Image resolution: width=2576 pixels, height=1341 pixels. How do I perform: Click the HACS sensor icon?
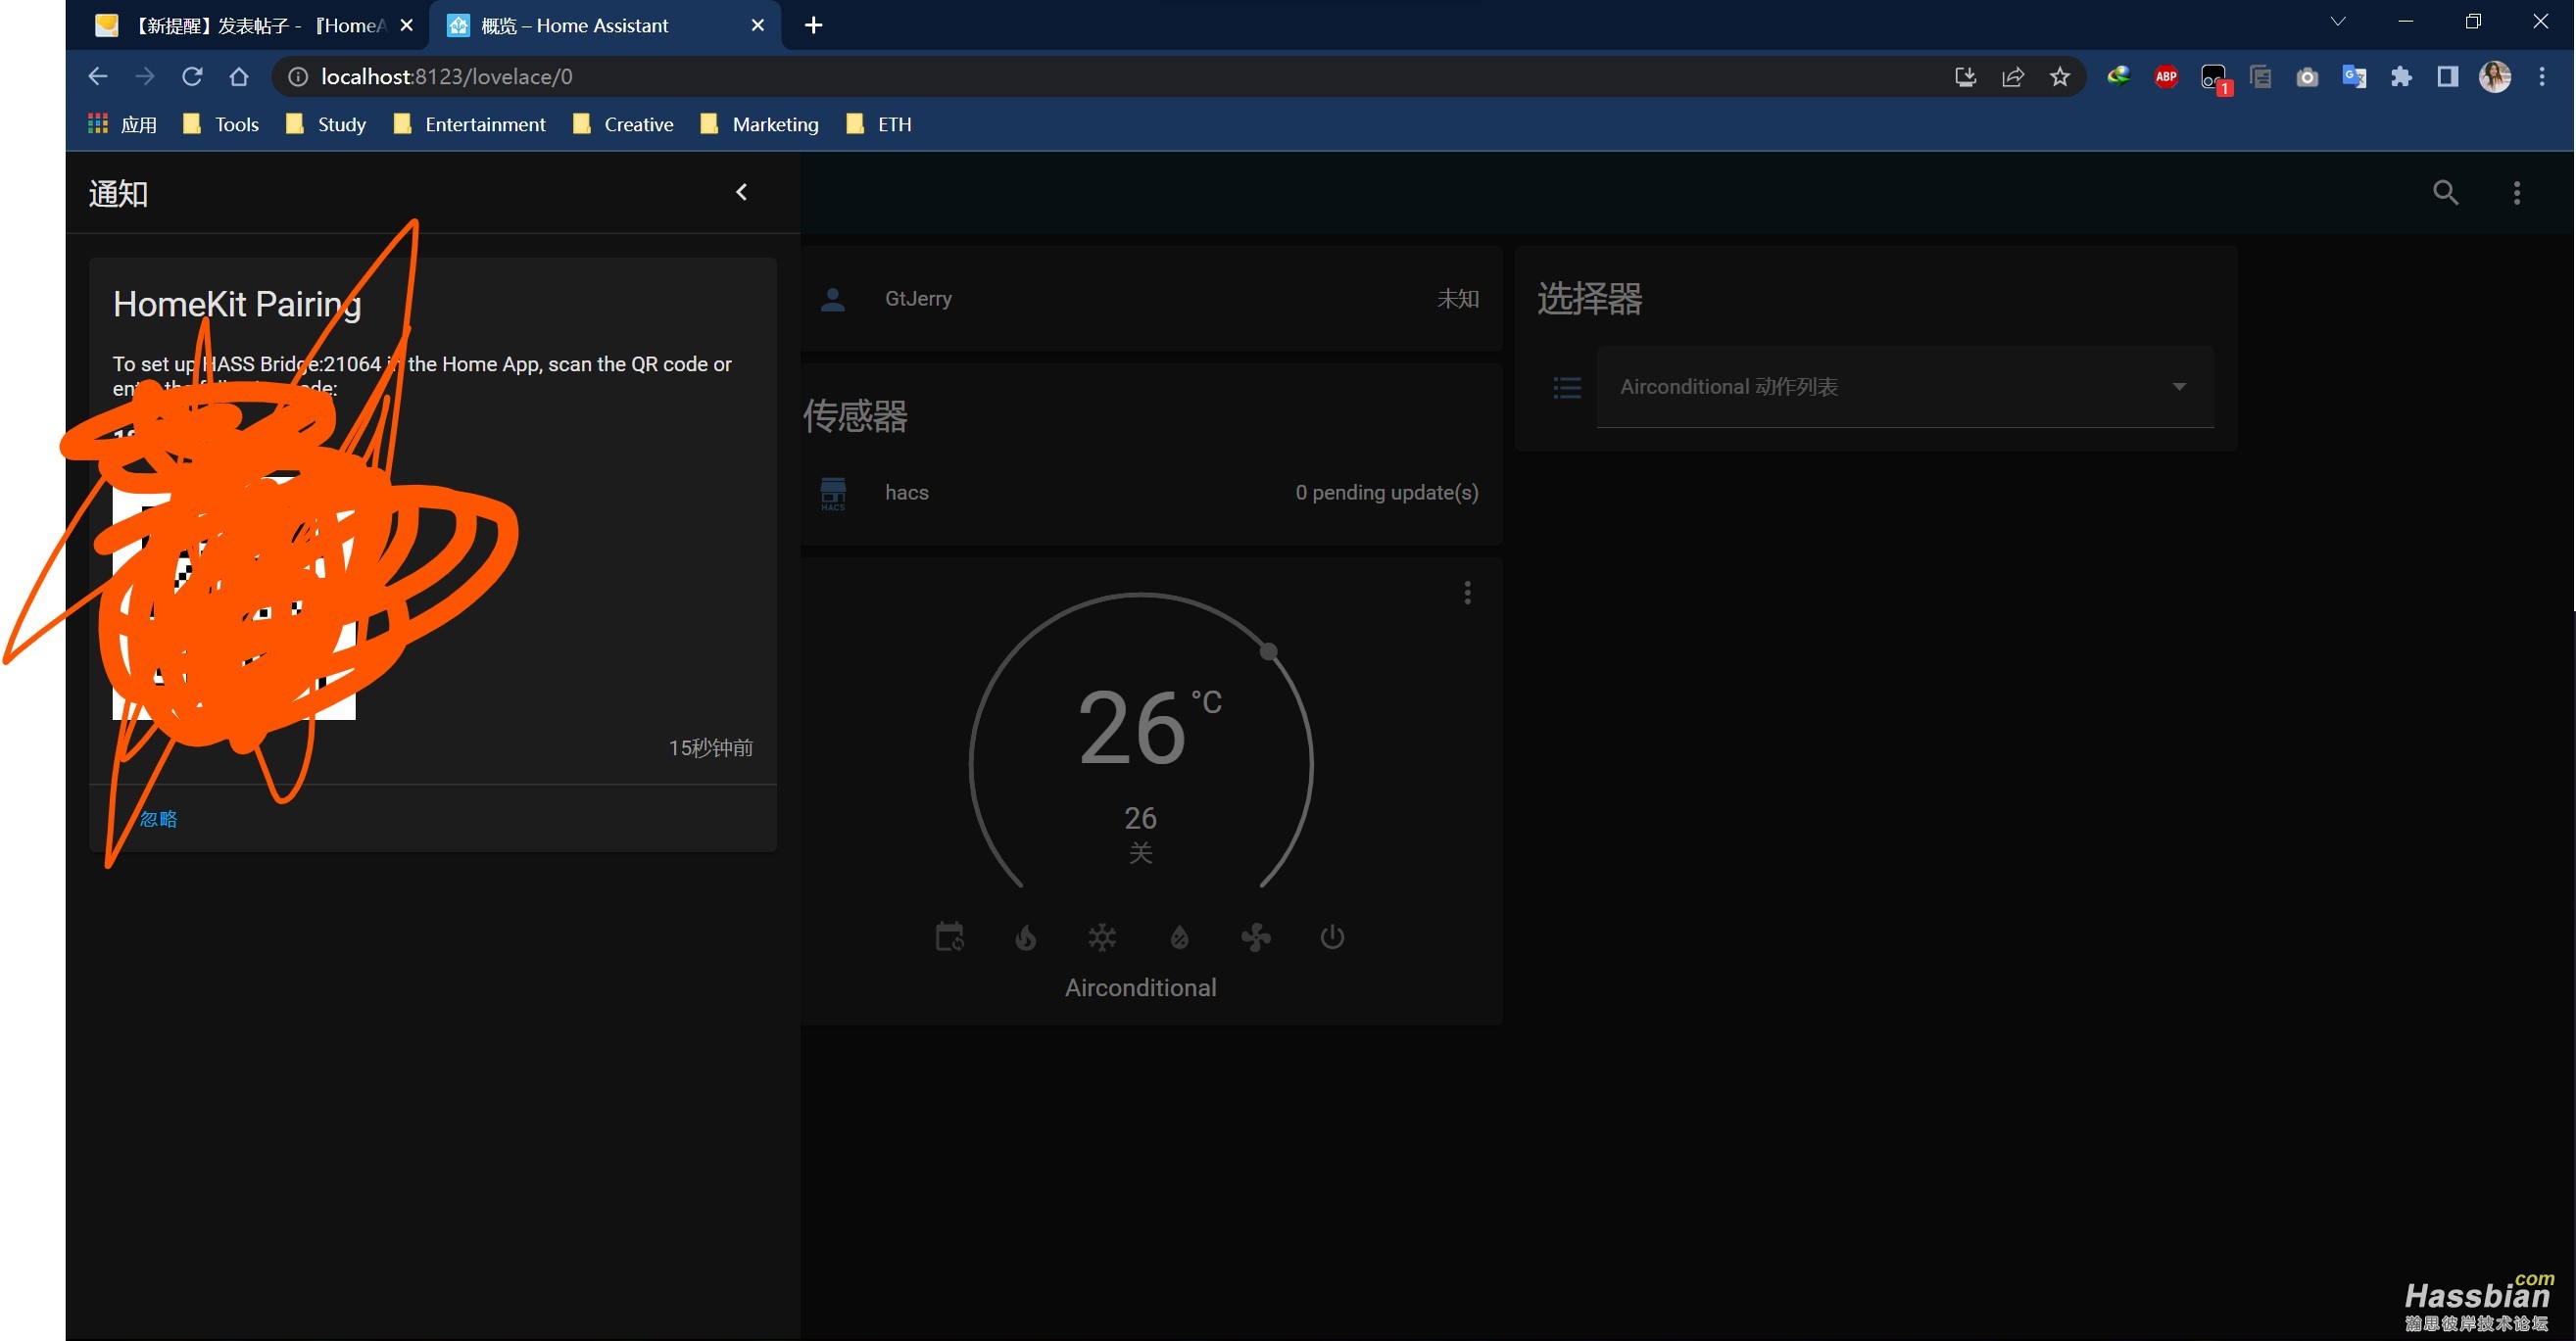[833, 493]
